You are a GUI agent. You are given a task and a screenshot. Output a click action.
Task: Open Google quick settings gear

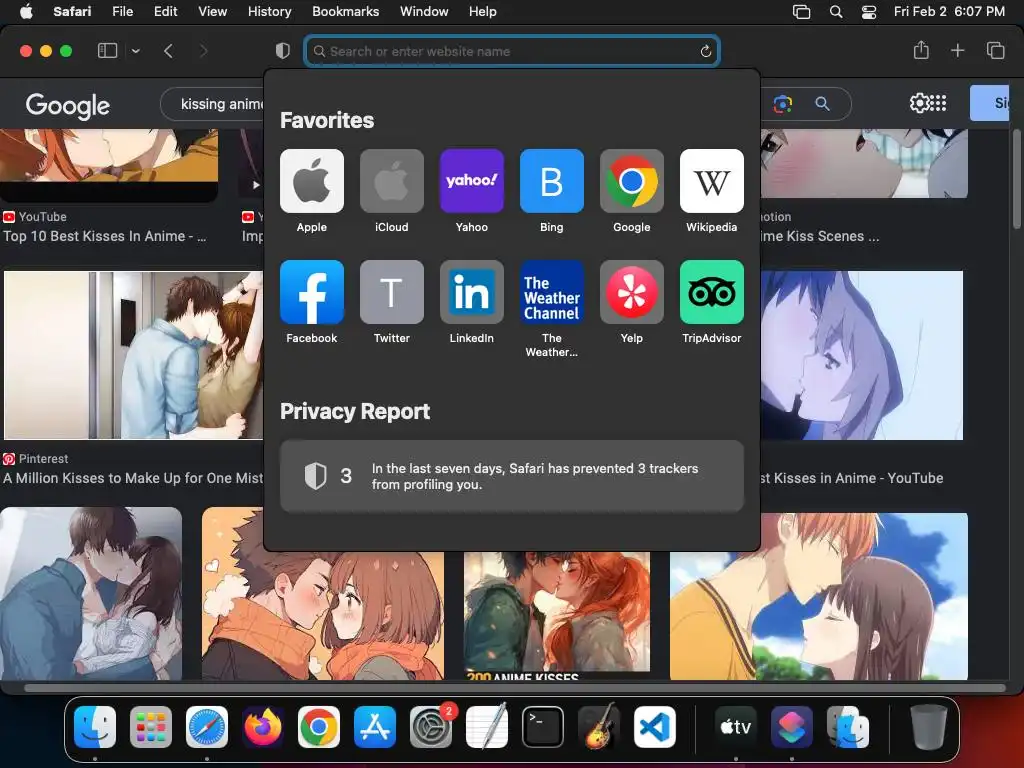[x=919, y=103]
